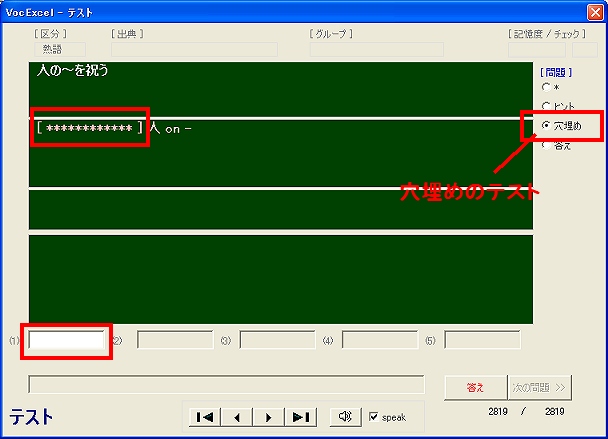Click the red 答え button

point(475,387)
